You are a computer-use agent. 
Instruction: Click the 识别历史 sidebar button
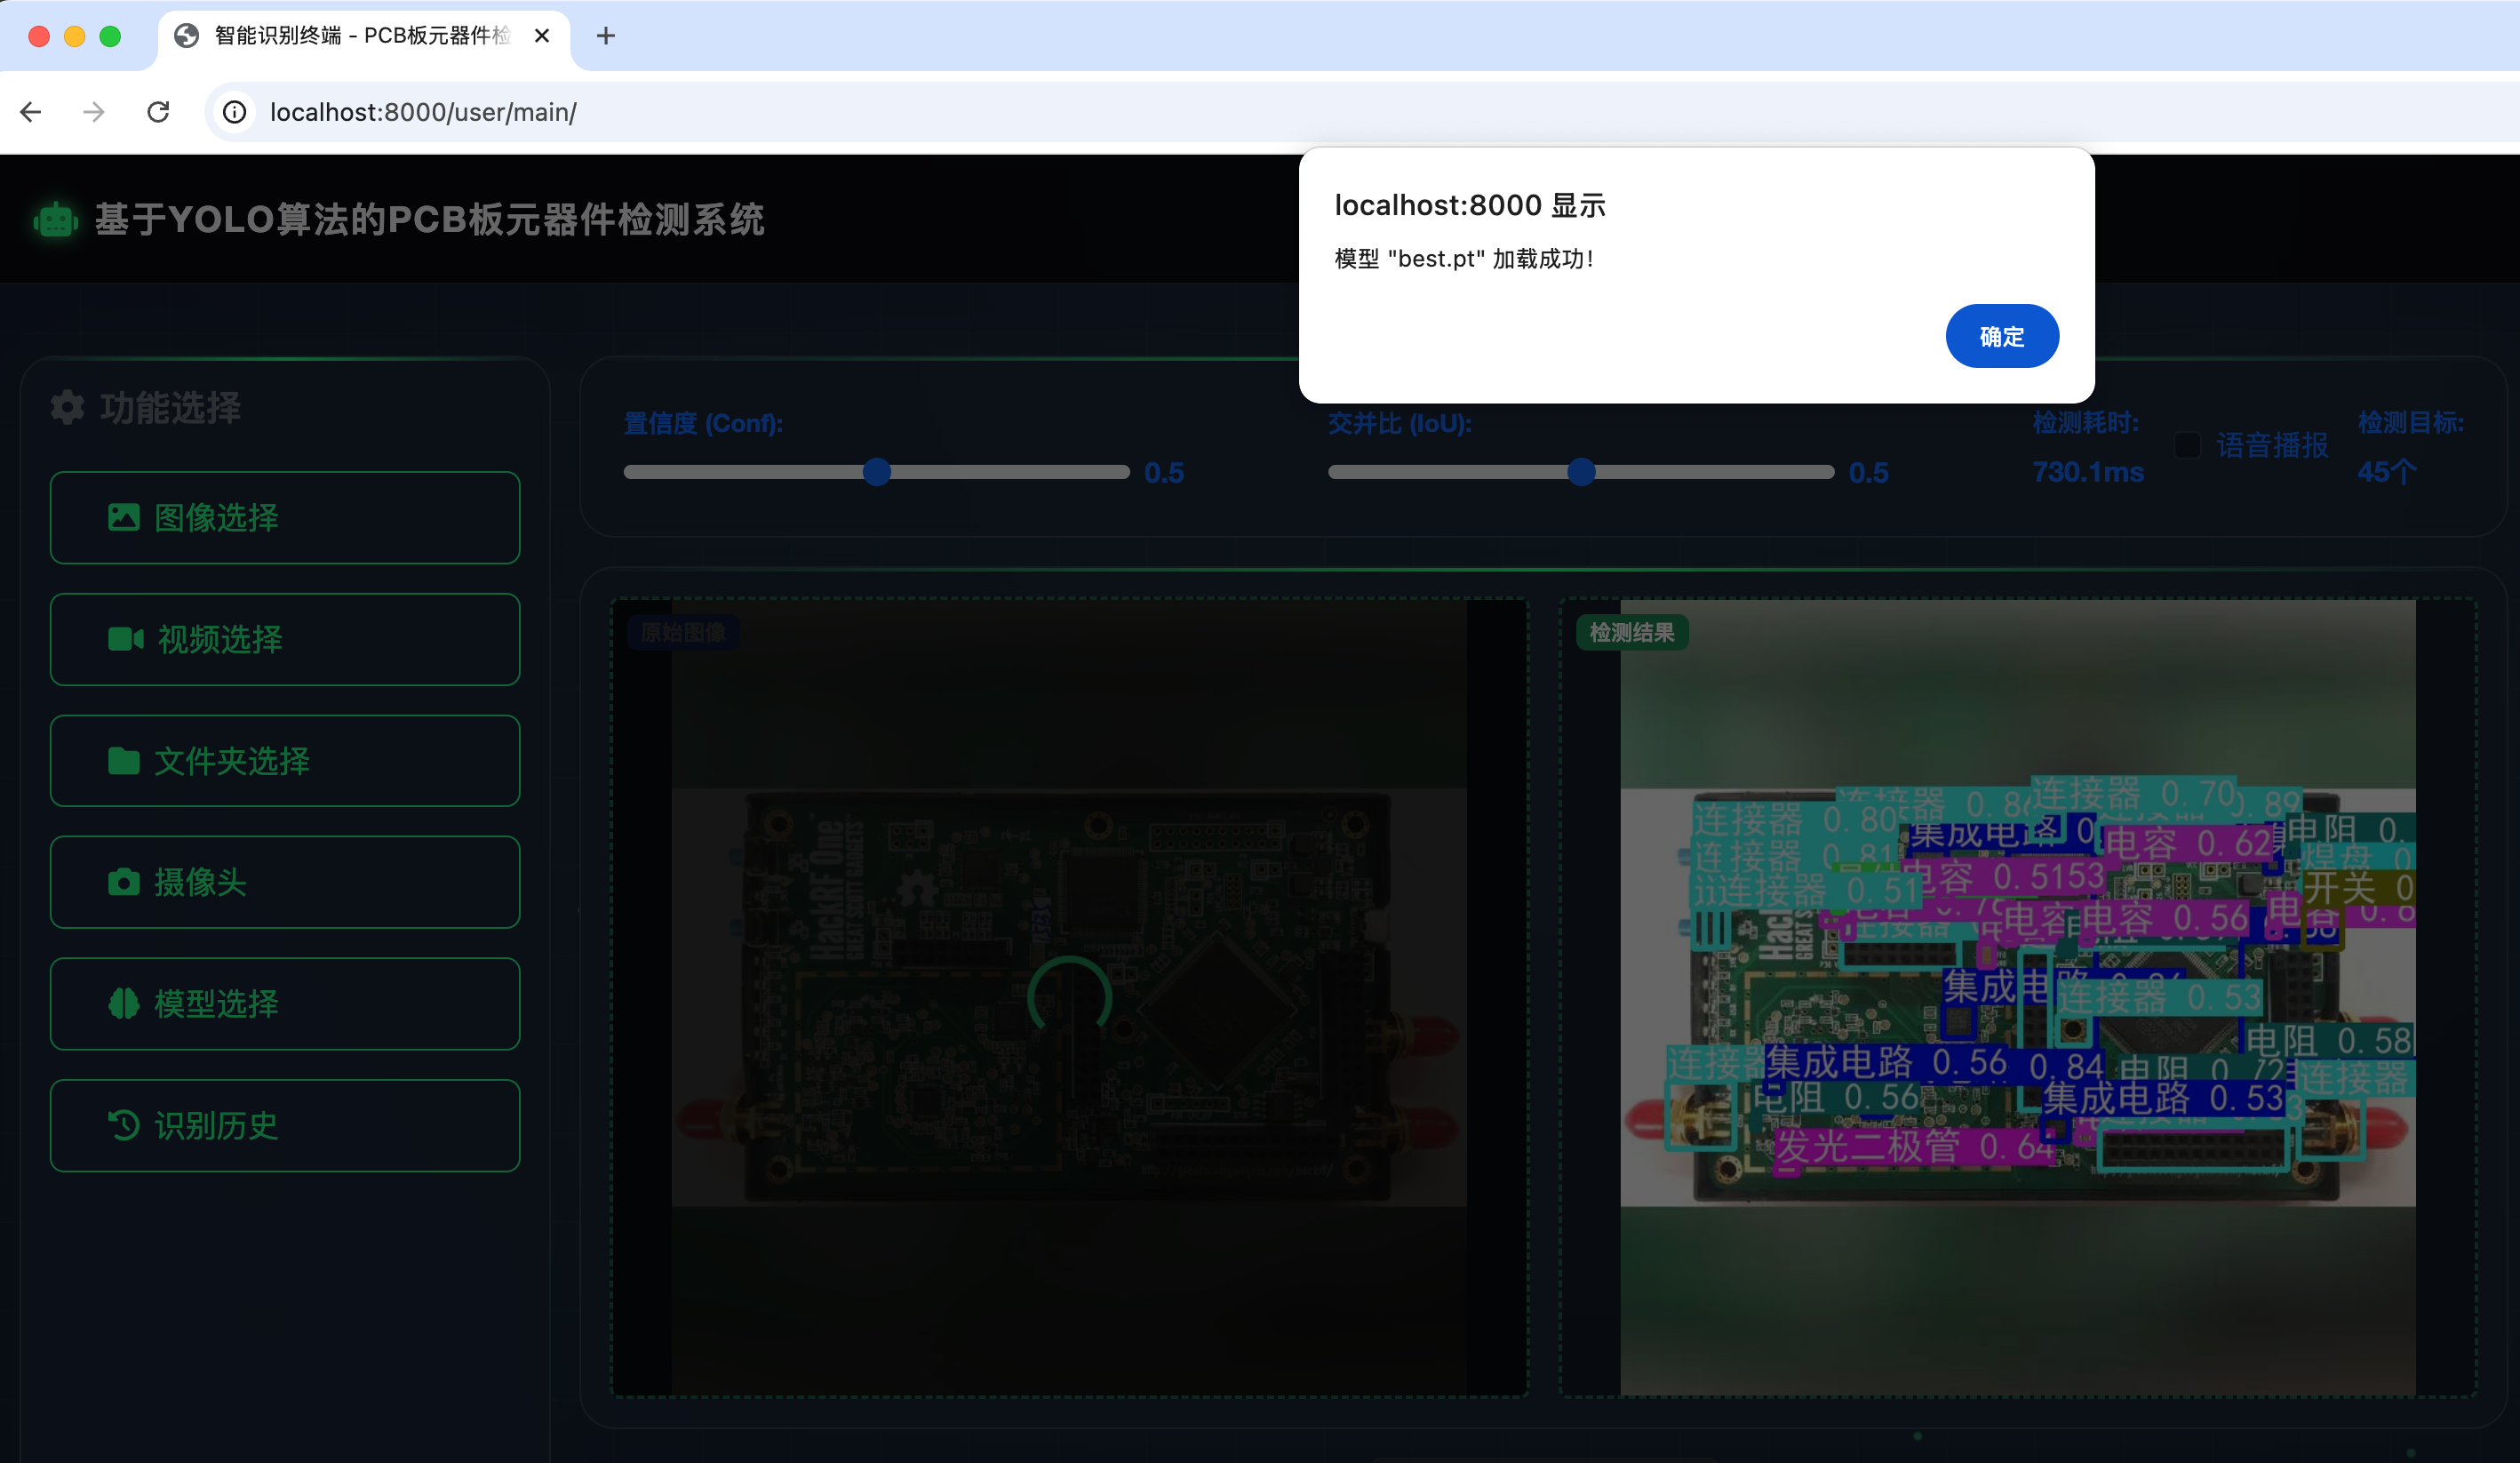[284, 1125]
